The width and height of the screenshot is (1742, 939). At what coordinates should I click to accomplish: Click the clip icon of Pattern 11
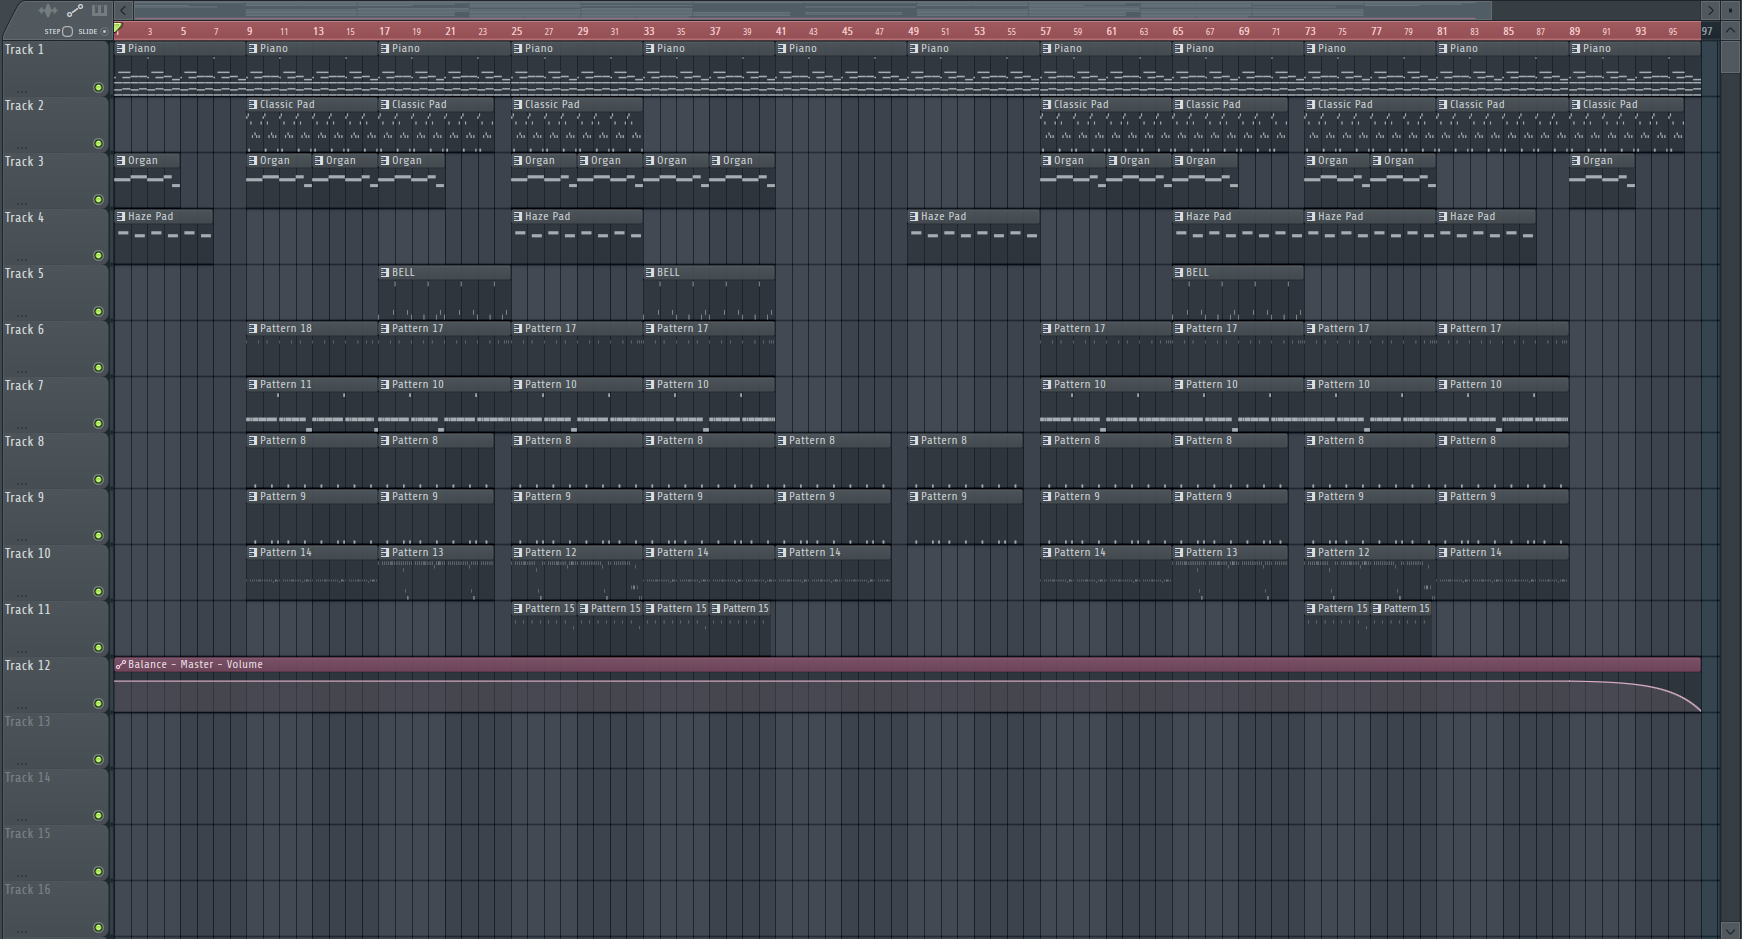253,384
